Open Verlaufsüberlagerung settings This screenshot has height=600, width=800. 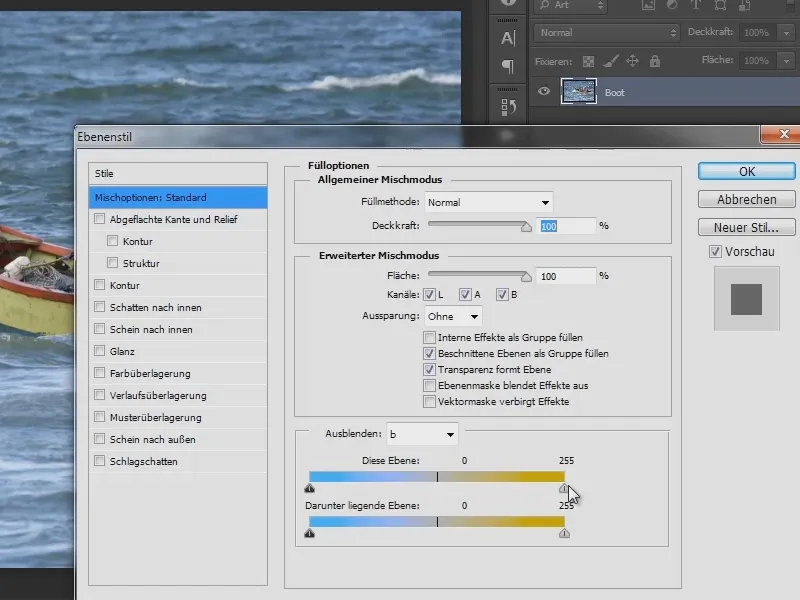[158, 395]
